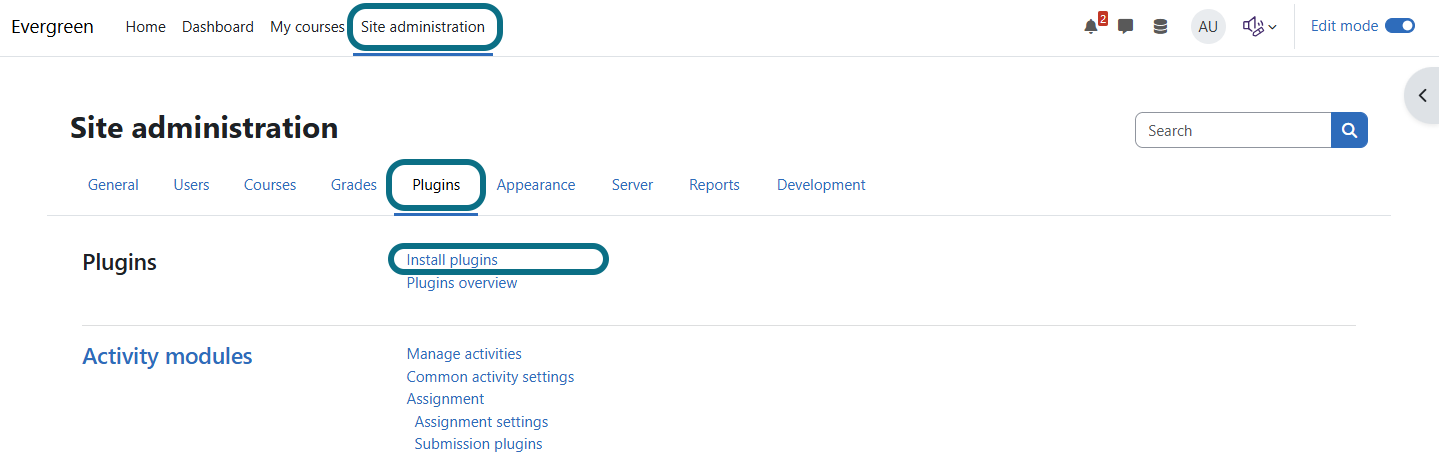Viewport: 1439px width, 461px height.
Task: Switch to the Courses tab
Action: [270, 185]
